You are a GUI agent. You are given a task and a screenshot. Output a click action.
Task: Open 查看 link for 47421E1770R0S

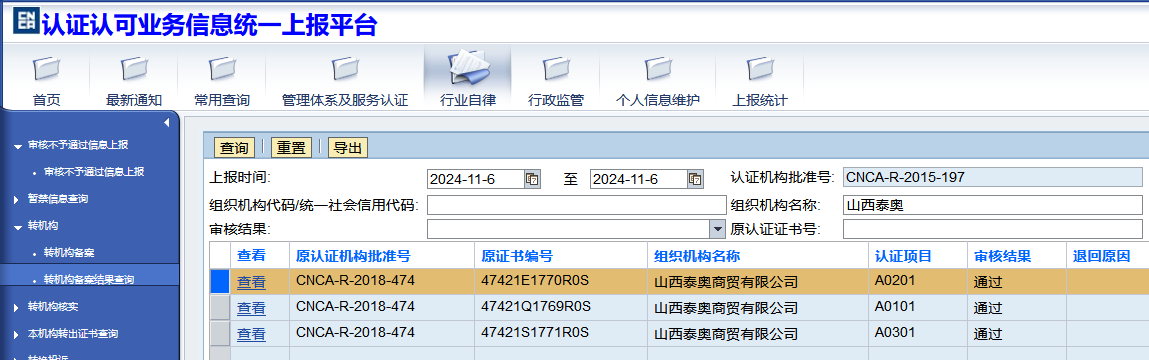tap(251, 282)
